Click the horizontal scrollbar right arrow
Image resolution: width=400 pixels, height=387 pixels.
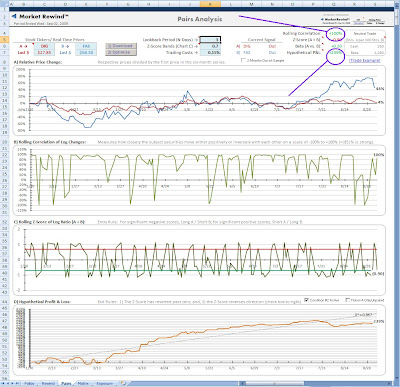click(x=391, y=383)
